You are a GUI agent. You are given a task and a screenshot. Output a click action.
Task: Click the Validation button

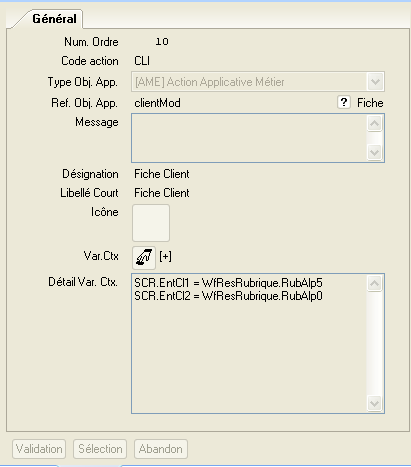coord(39,449)
